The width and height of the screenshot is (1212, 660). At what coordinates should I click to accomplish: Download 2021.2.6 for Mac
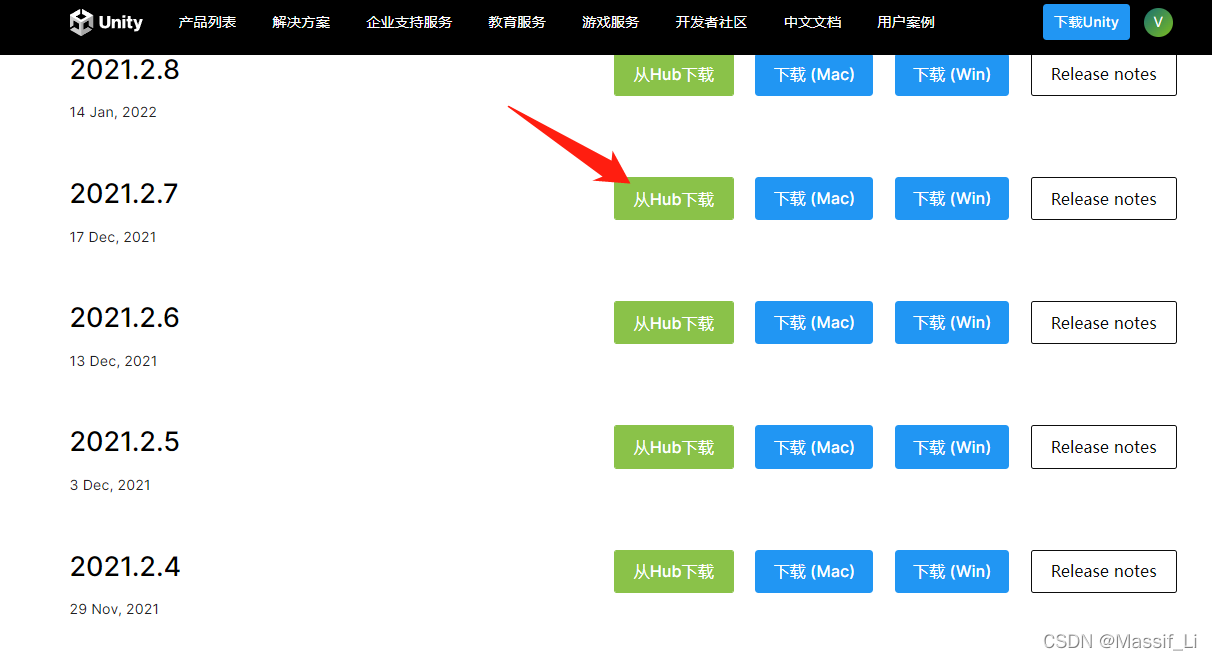click(814, 323)
